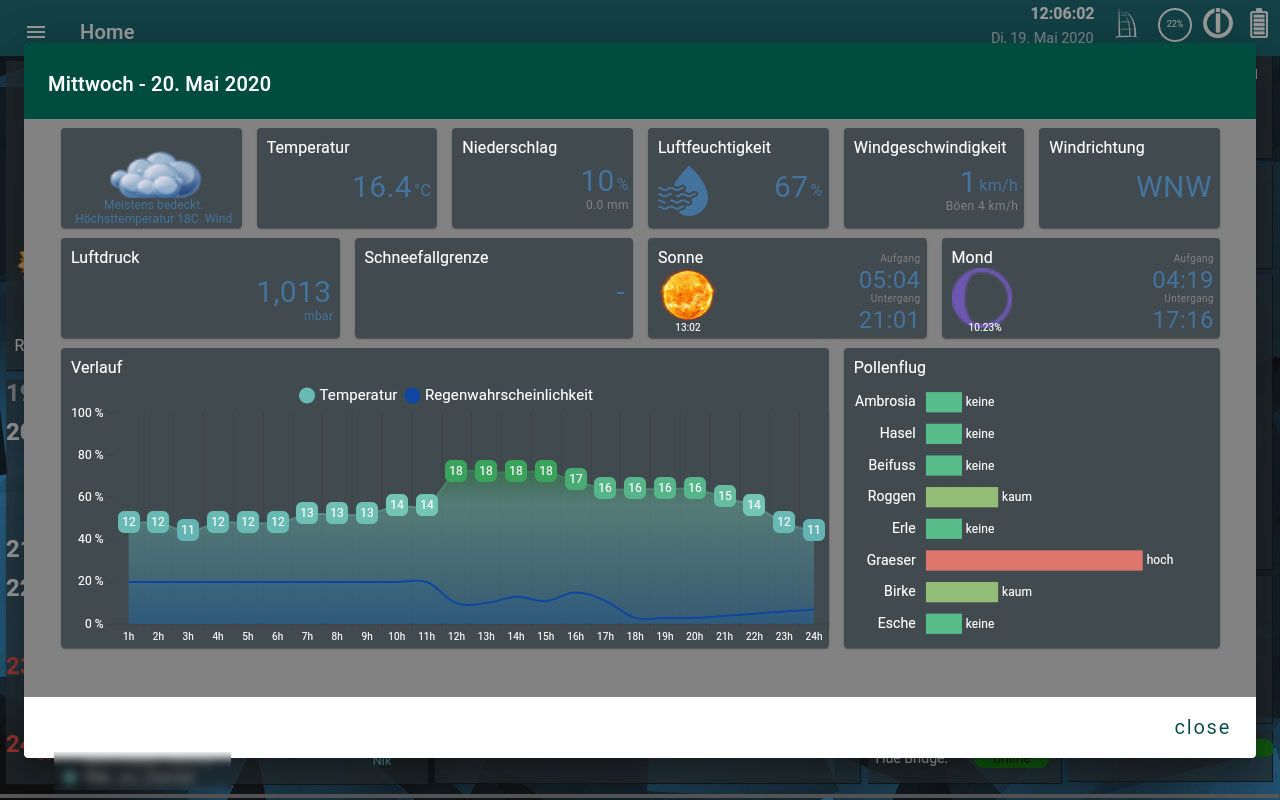This screenshot has height=800, width=1280.
Task: Click the 24h temperature point 11
Action: [x=814, y=530]
